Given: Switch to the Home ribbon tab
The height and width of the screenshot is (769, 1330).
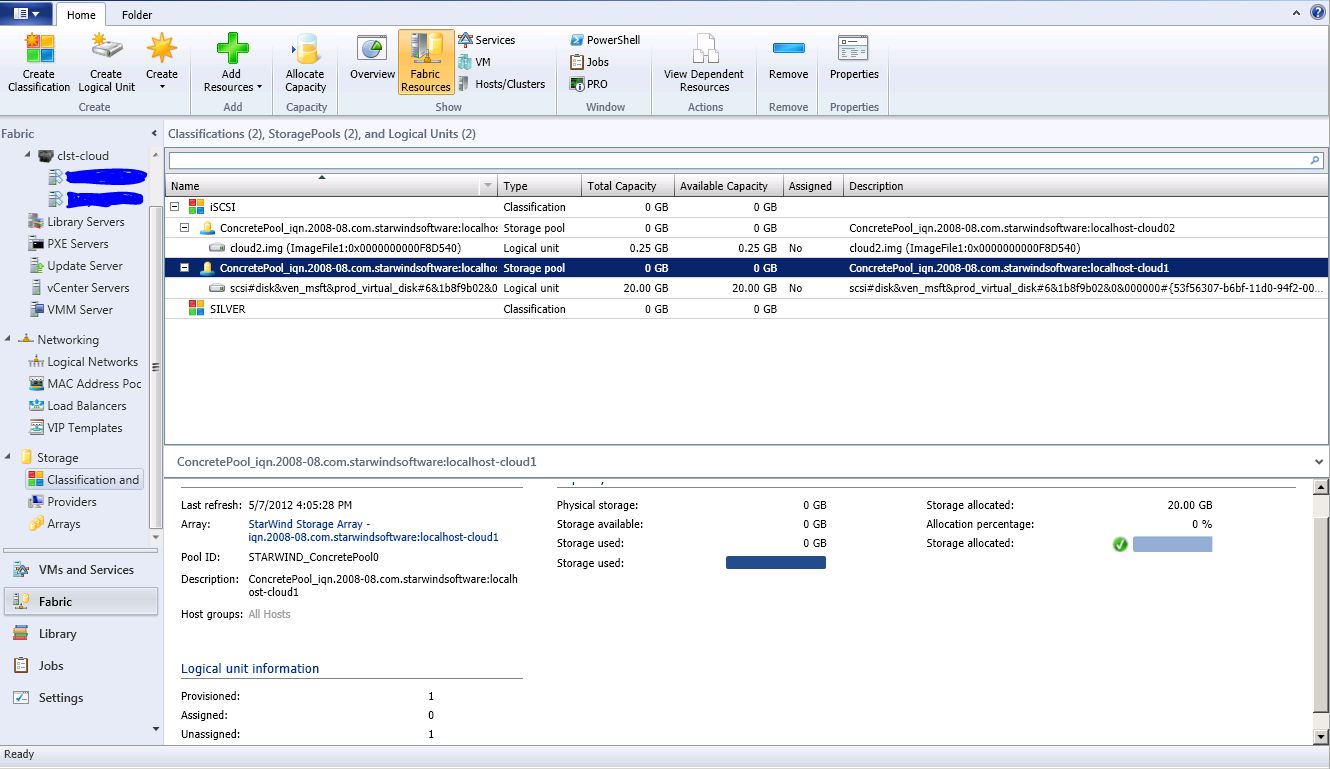Looking at the screenshot, I should pyautogui.click(x=81, y=15).
